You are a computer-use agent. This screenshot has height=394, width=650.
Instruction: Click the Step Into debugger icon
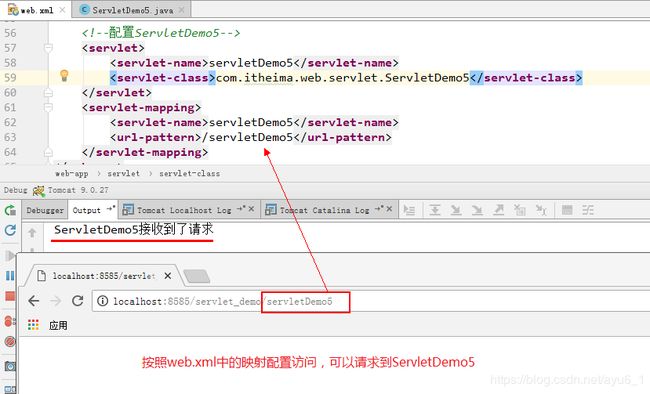pyautogui.click(x=456, y=210)
